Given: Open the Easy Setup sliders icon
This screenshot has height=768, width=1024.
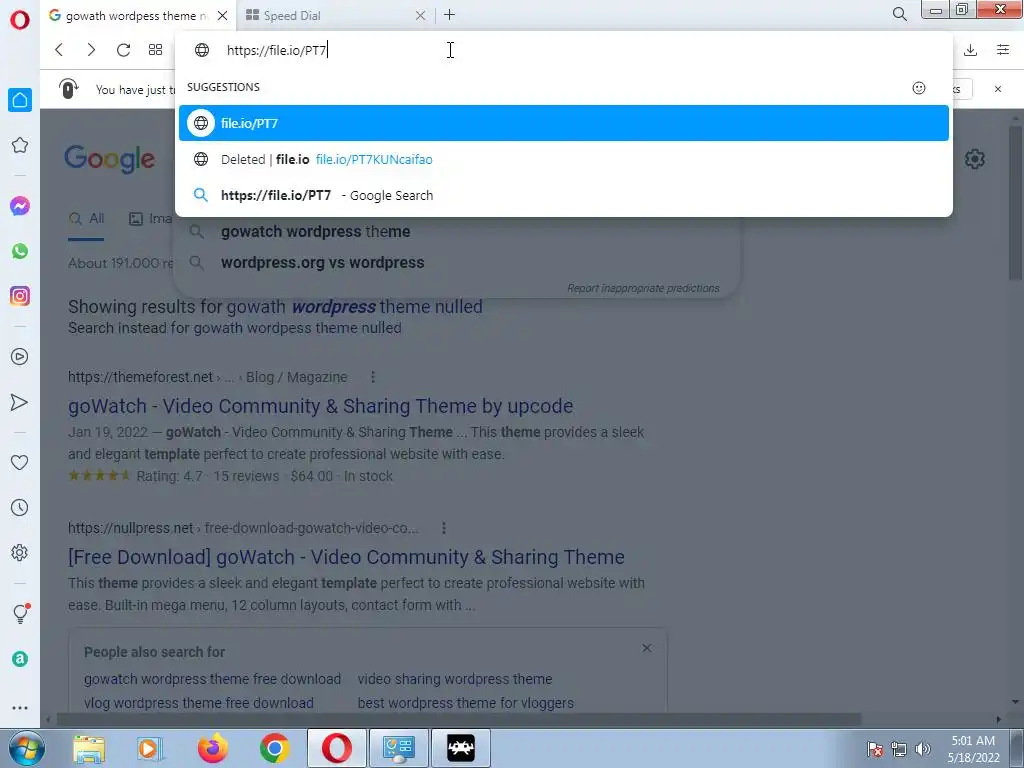Looking at the screenshot, I should click(x=1003, y=50).
